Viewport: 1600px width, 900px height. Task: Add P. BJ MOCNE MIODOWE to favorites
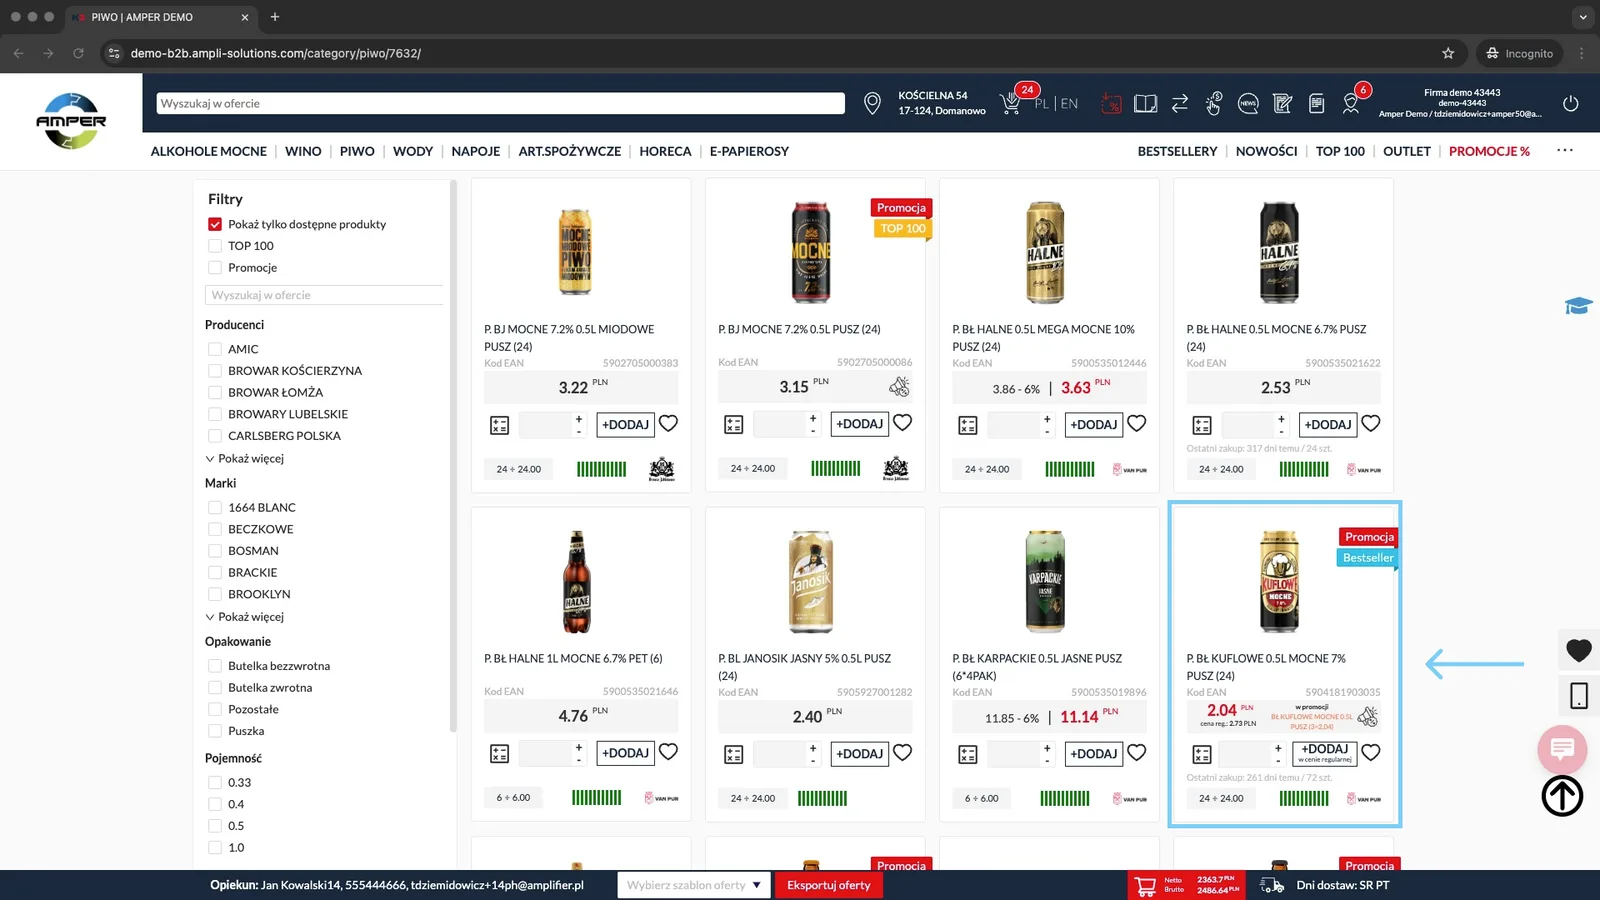click(x=669, y=424)
